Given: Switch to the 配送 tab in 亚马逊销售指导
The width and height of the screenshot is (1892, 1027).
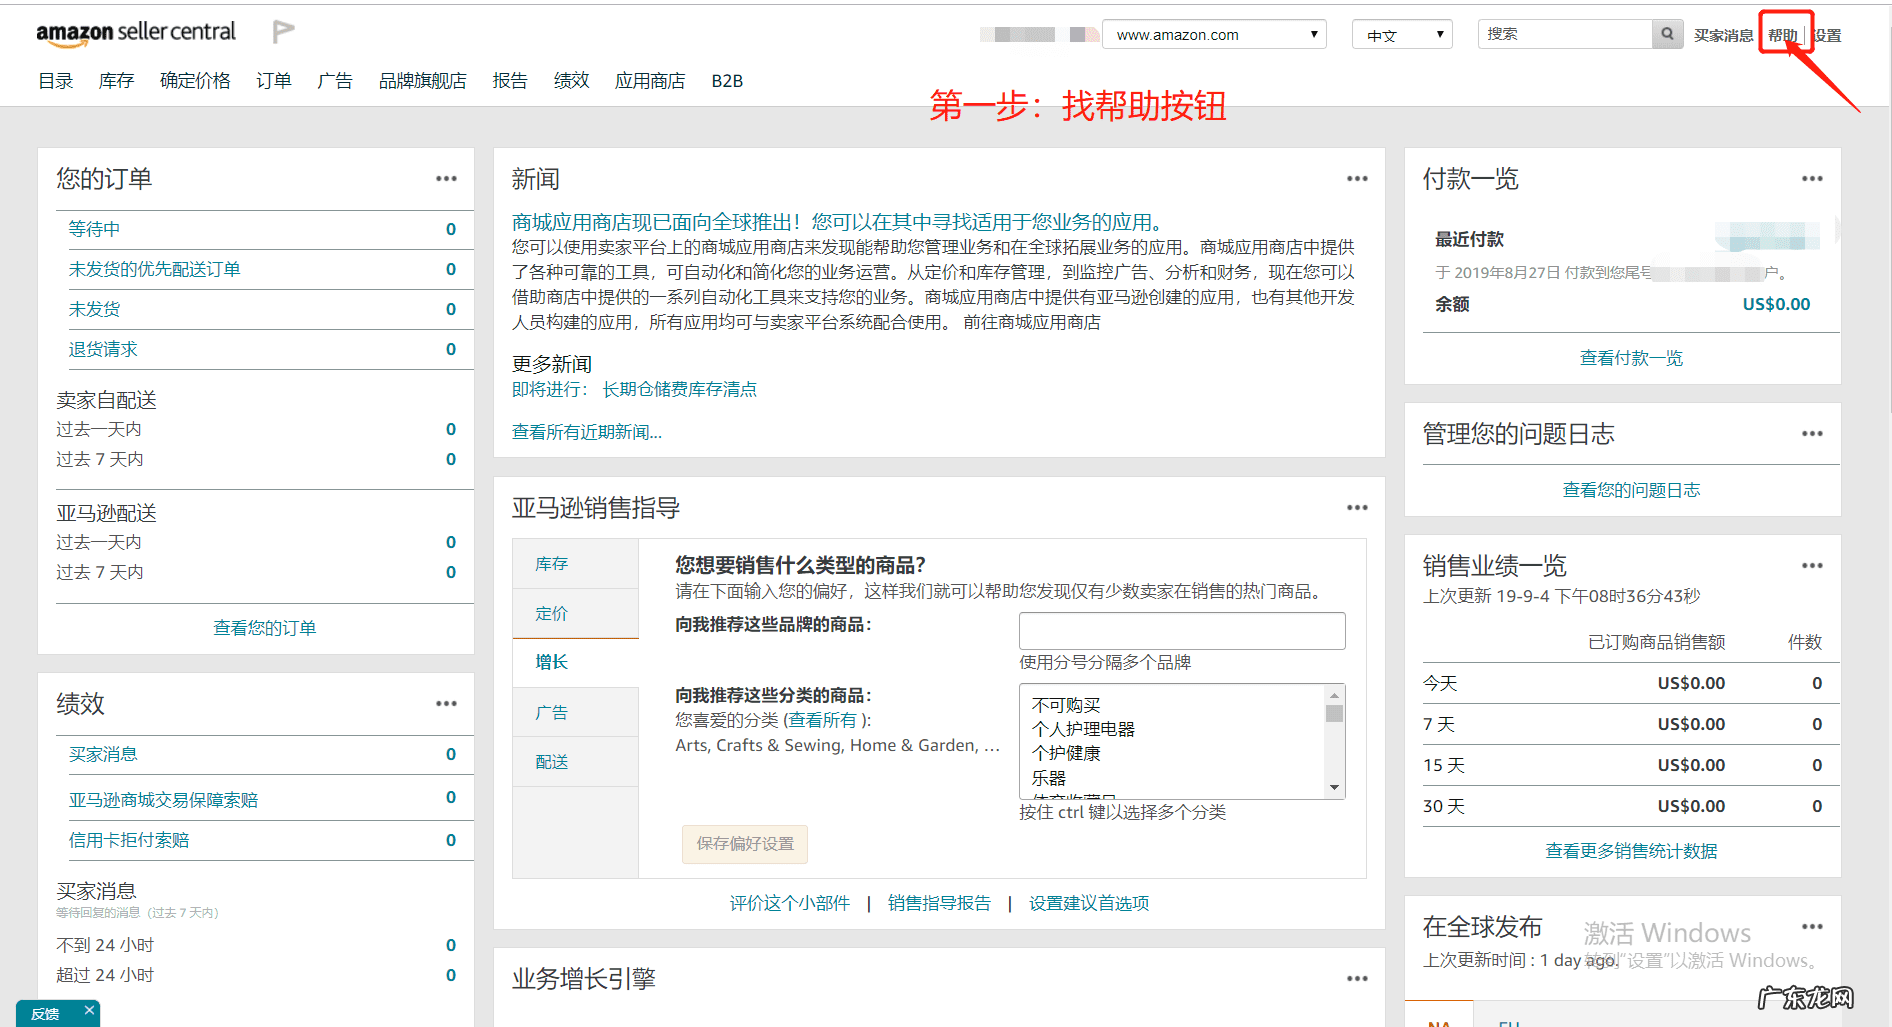Looking at the screenshot, I should (x=551, y=761).
